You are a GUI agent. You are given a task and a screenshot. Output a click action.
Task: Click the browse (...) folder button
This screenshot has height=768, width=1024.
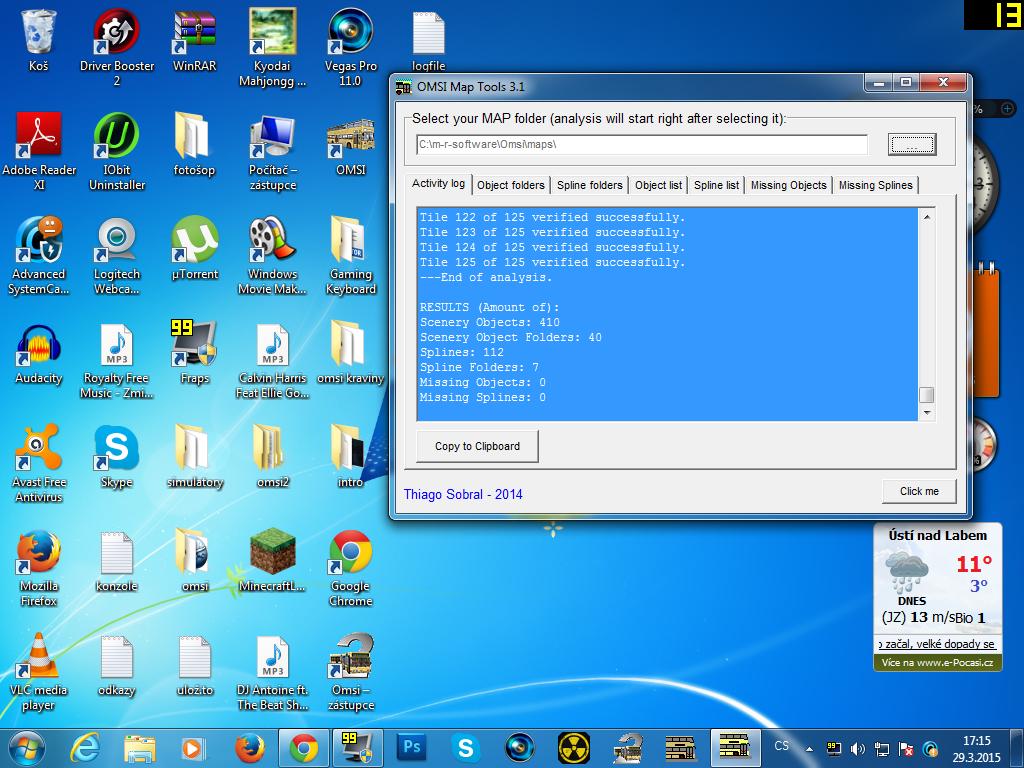click(x=911, y=145)
